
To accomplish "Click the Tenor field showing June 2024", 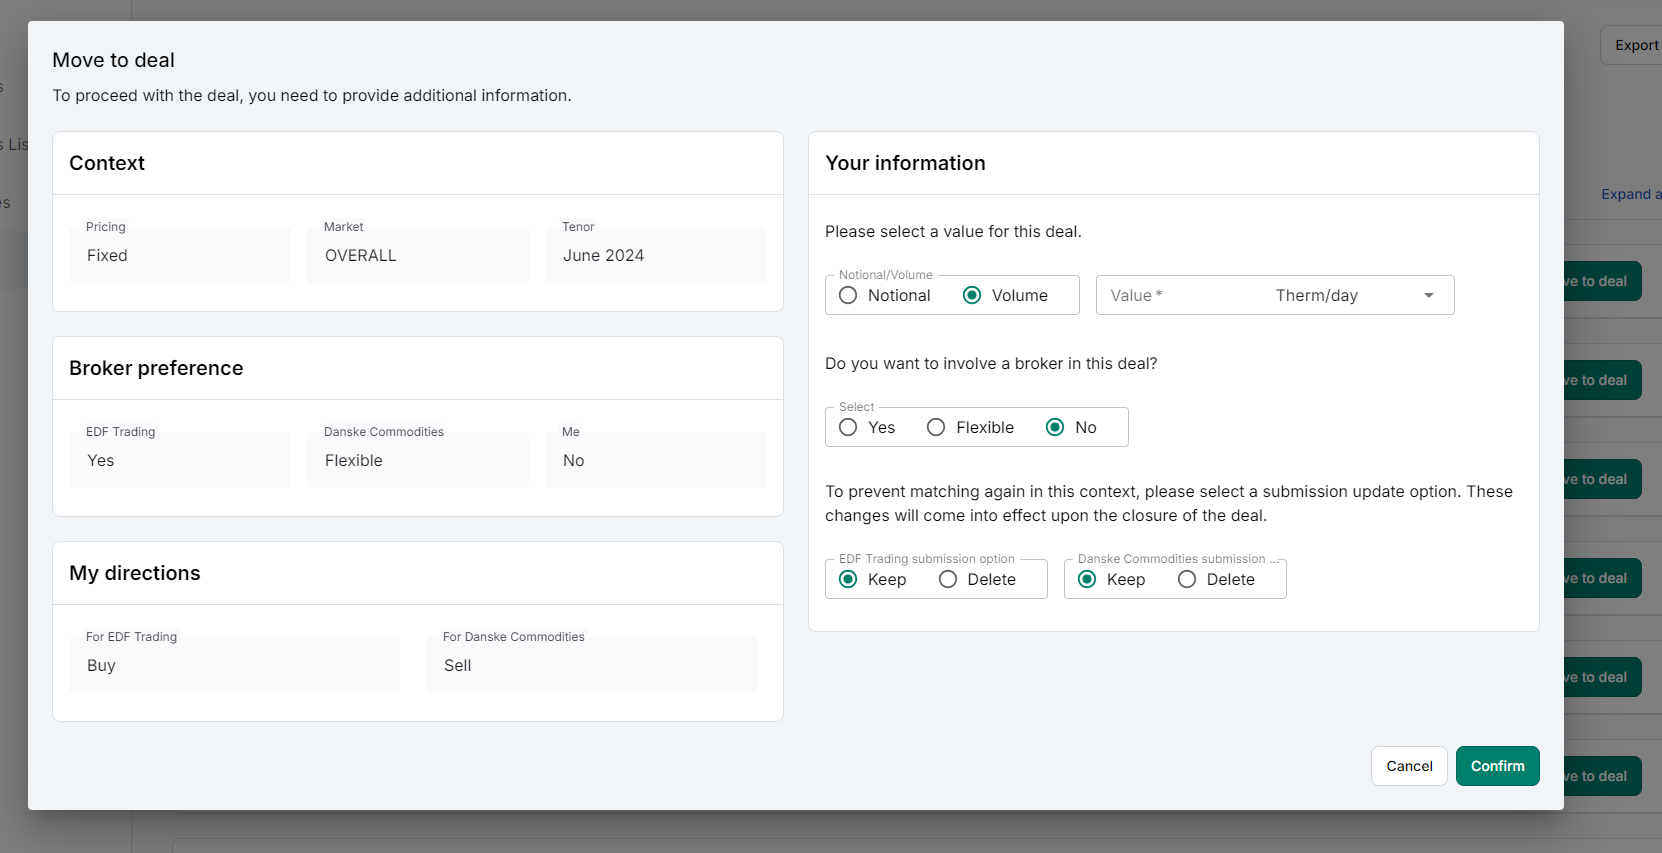I will click(656, 255).
